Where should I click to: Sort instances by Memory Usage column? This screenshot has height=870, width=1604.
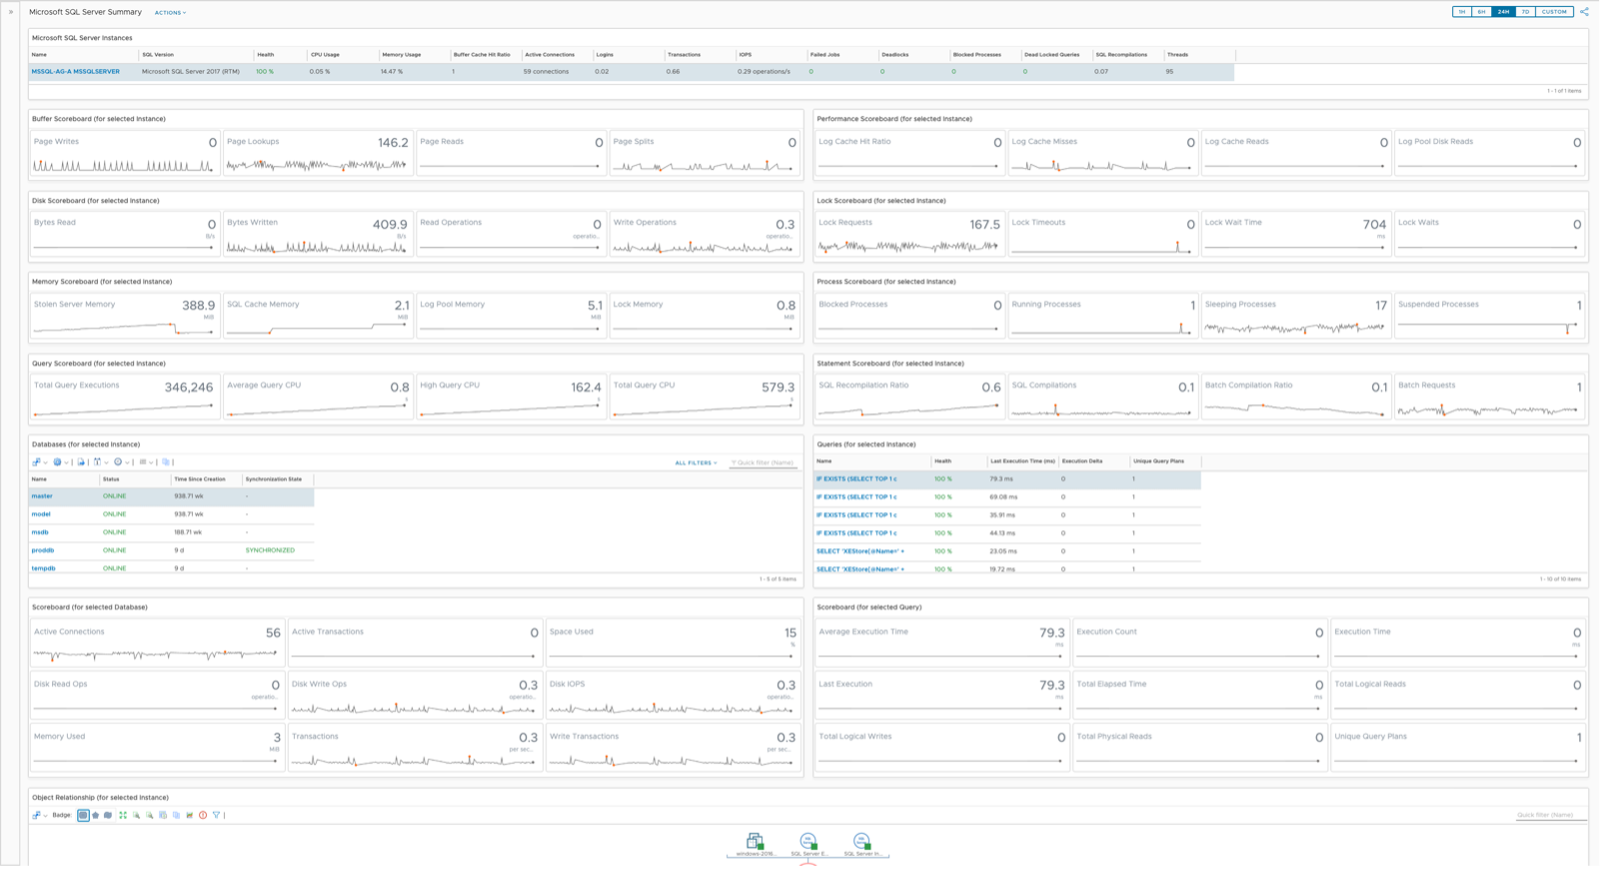pyautogui.click(x=401, y=55)
